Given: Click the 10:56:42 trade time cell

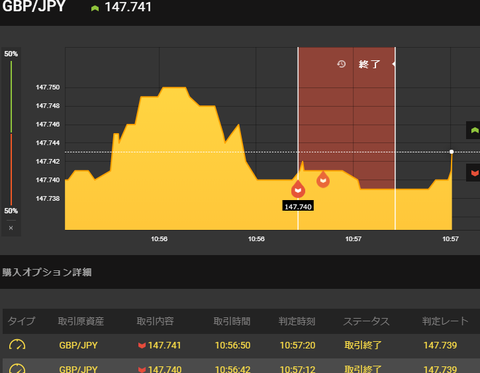Looking at the screenshot, I should 233,369.
